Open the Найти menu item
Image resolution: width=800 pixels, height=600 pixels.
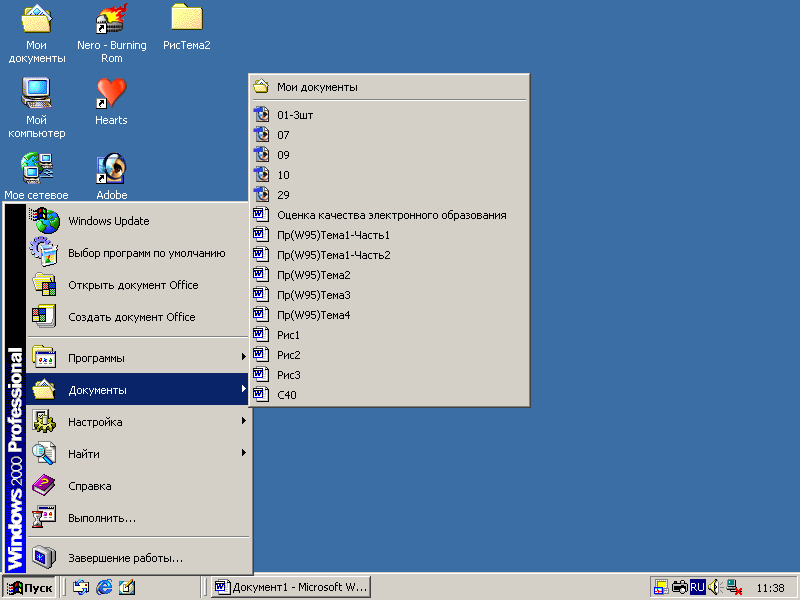138,454
